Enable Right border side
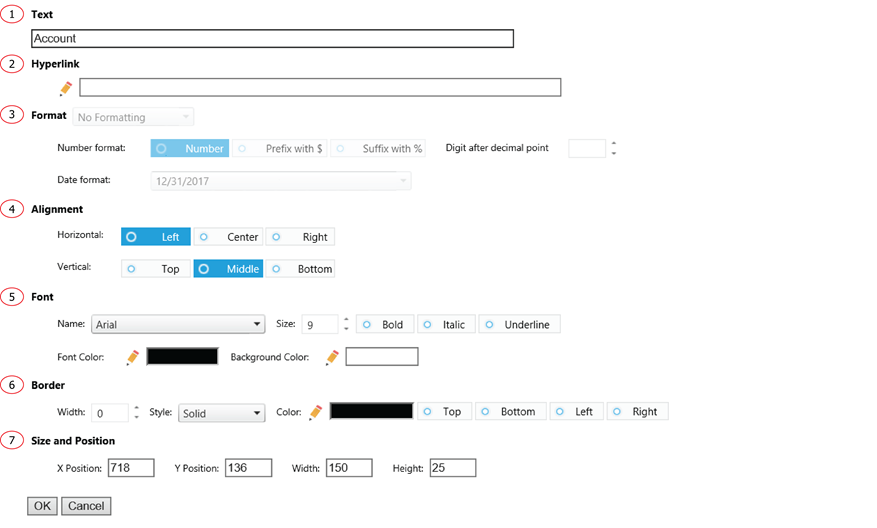 coord(638,412)
